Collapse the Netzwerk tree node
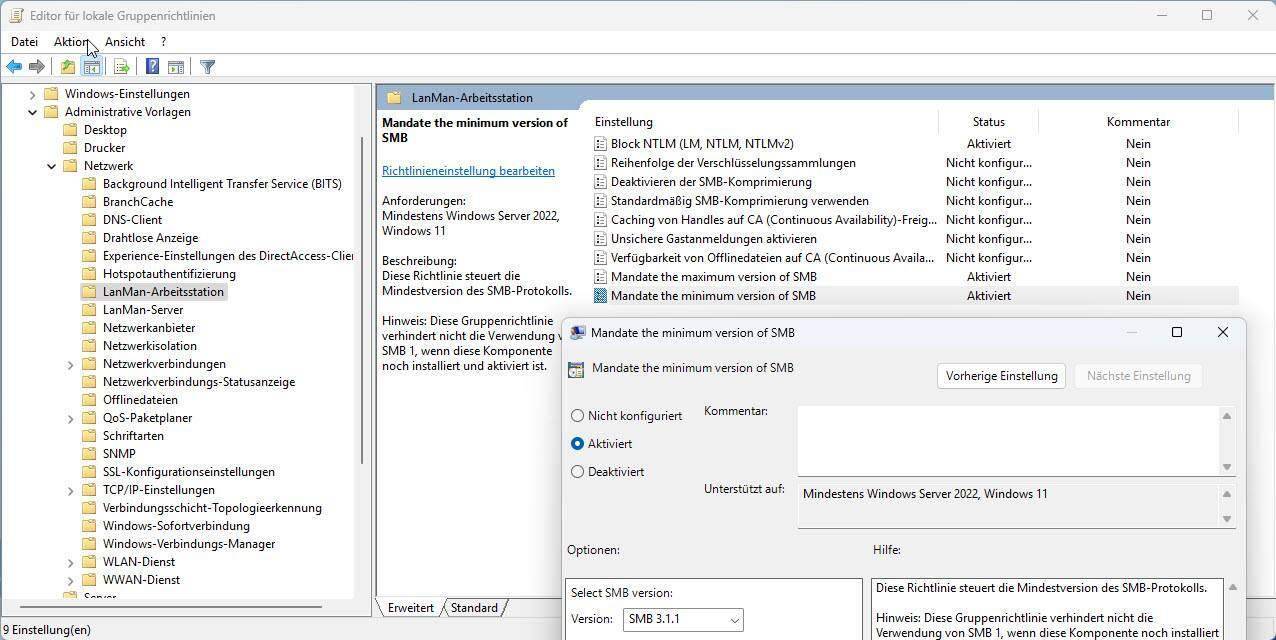This screenshot has width=1276, height=640. (52, 166)
